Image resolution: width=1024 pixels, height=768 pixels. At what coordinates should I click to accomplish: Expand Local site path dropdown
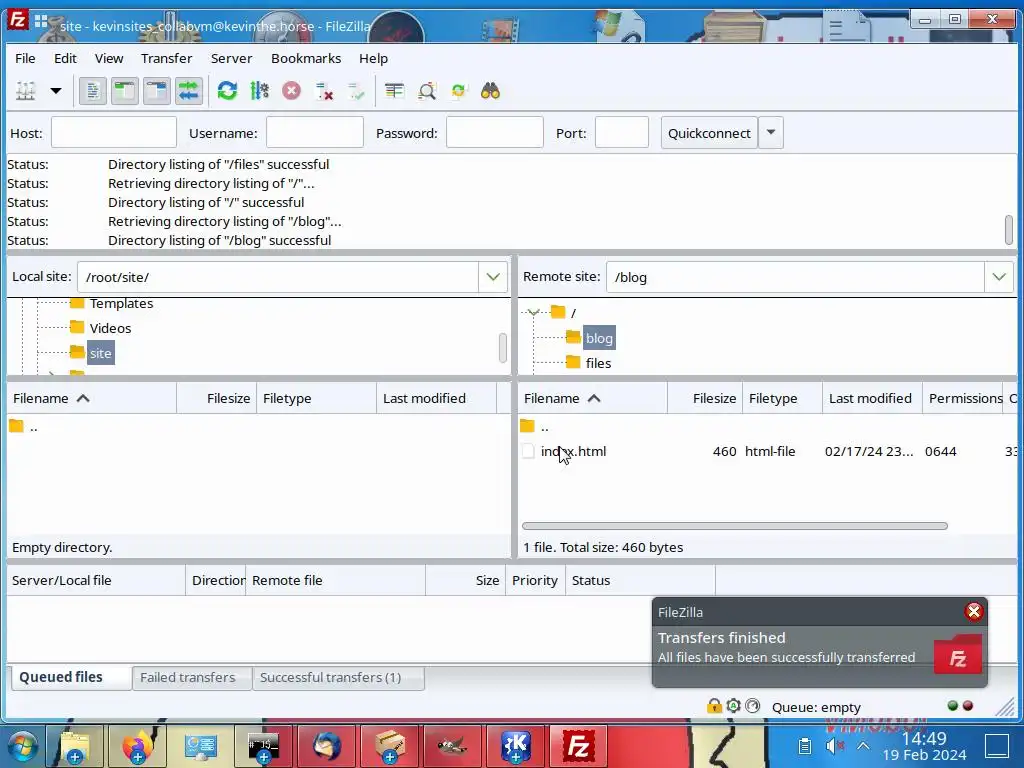pos(493,277)
